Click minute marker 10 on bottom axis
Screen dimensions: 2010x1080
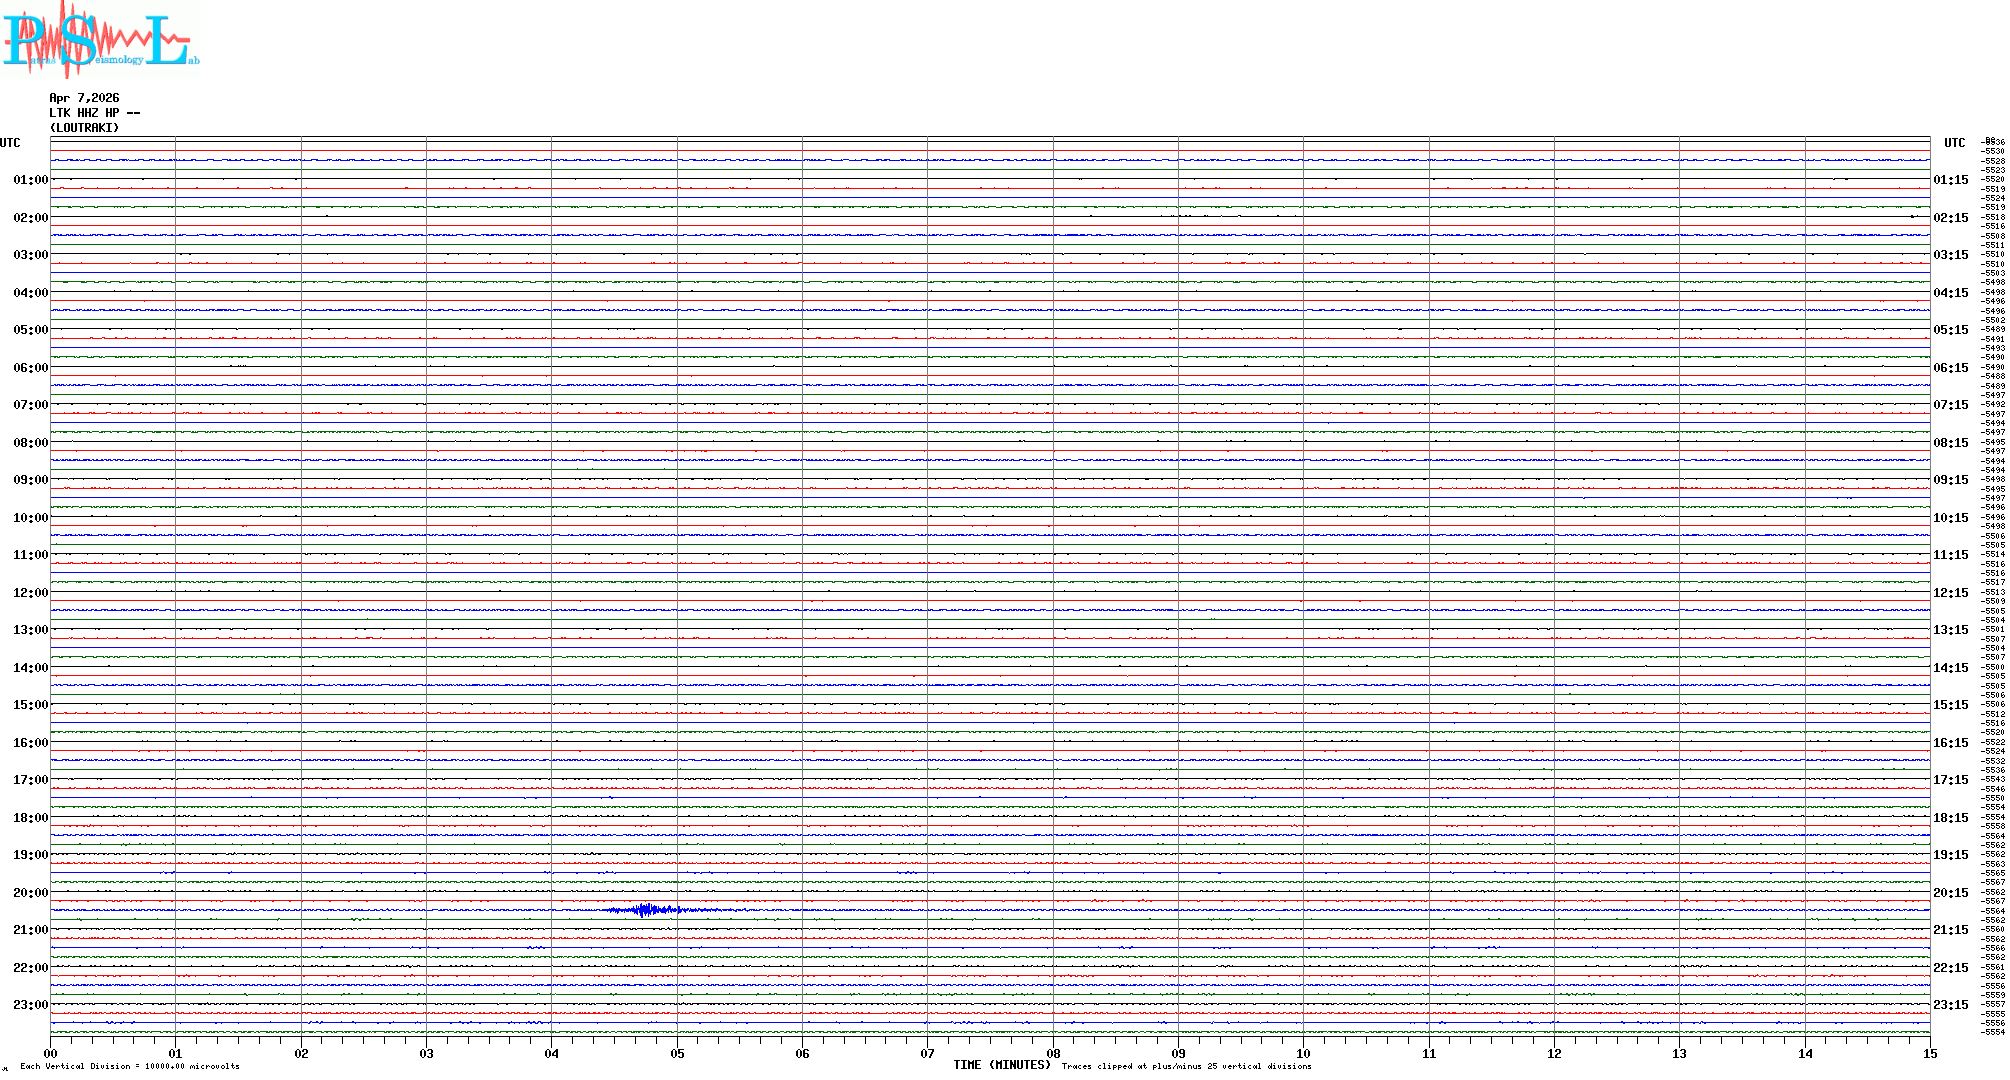click(x=1303, y=1054)
